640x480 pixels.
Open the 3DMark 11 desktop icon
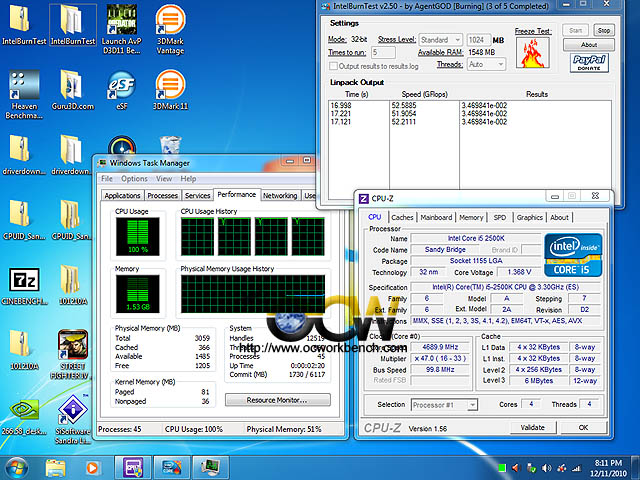coord(170,90)
